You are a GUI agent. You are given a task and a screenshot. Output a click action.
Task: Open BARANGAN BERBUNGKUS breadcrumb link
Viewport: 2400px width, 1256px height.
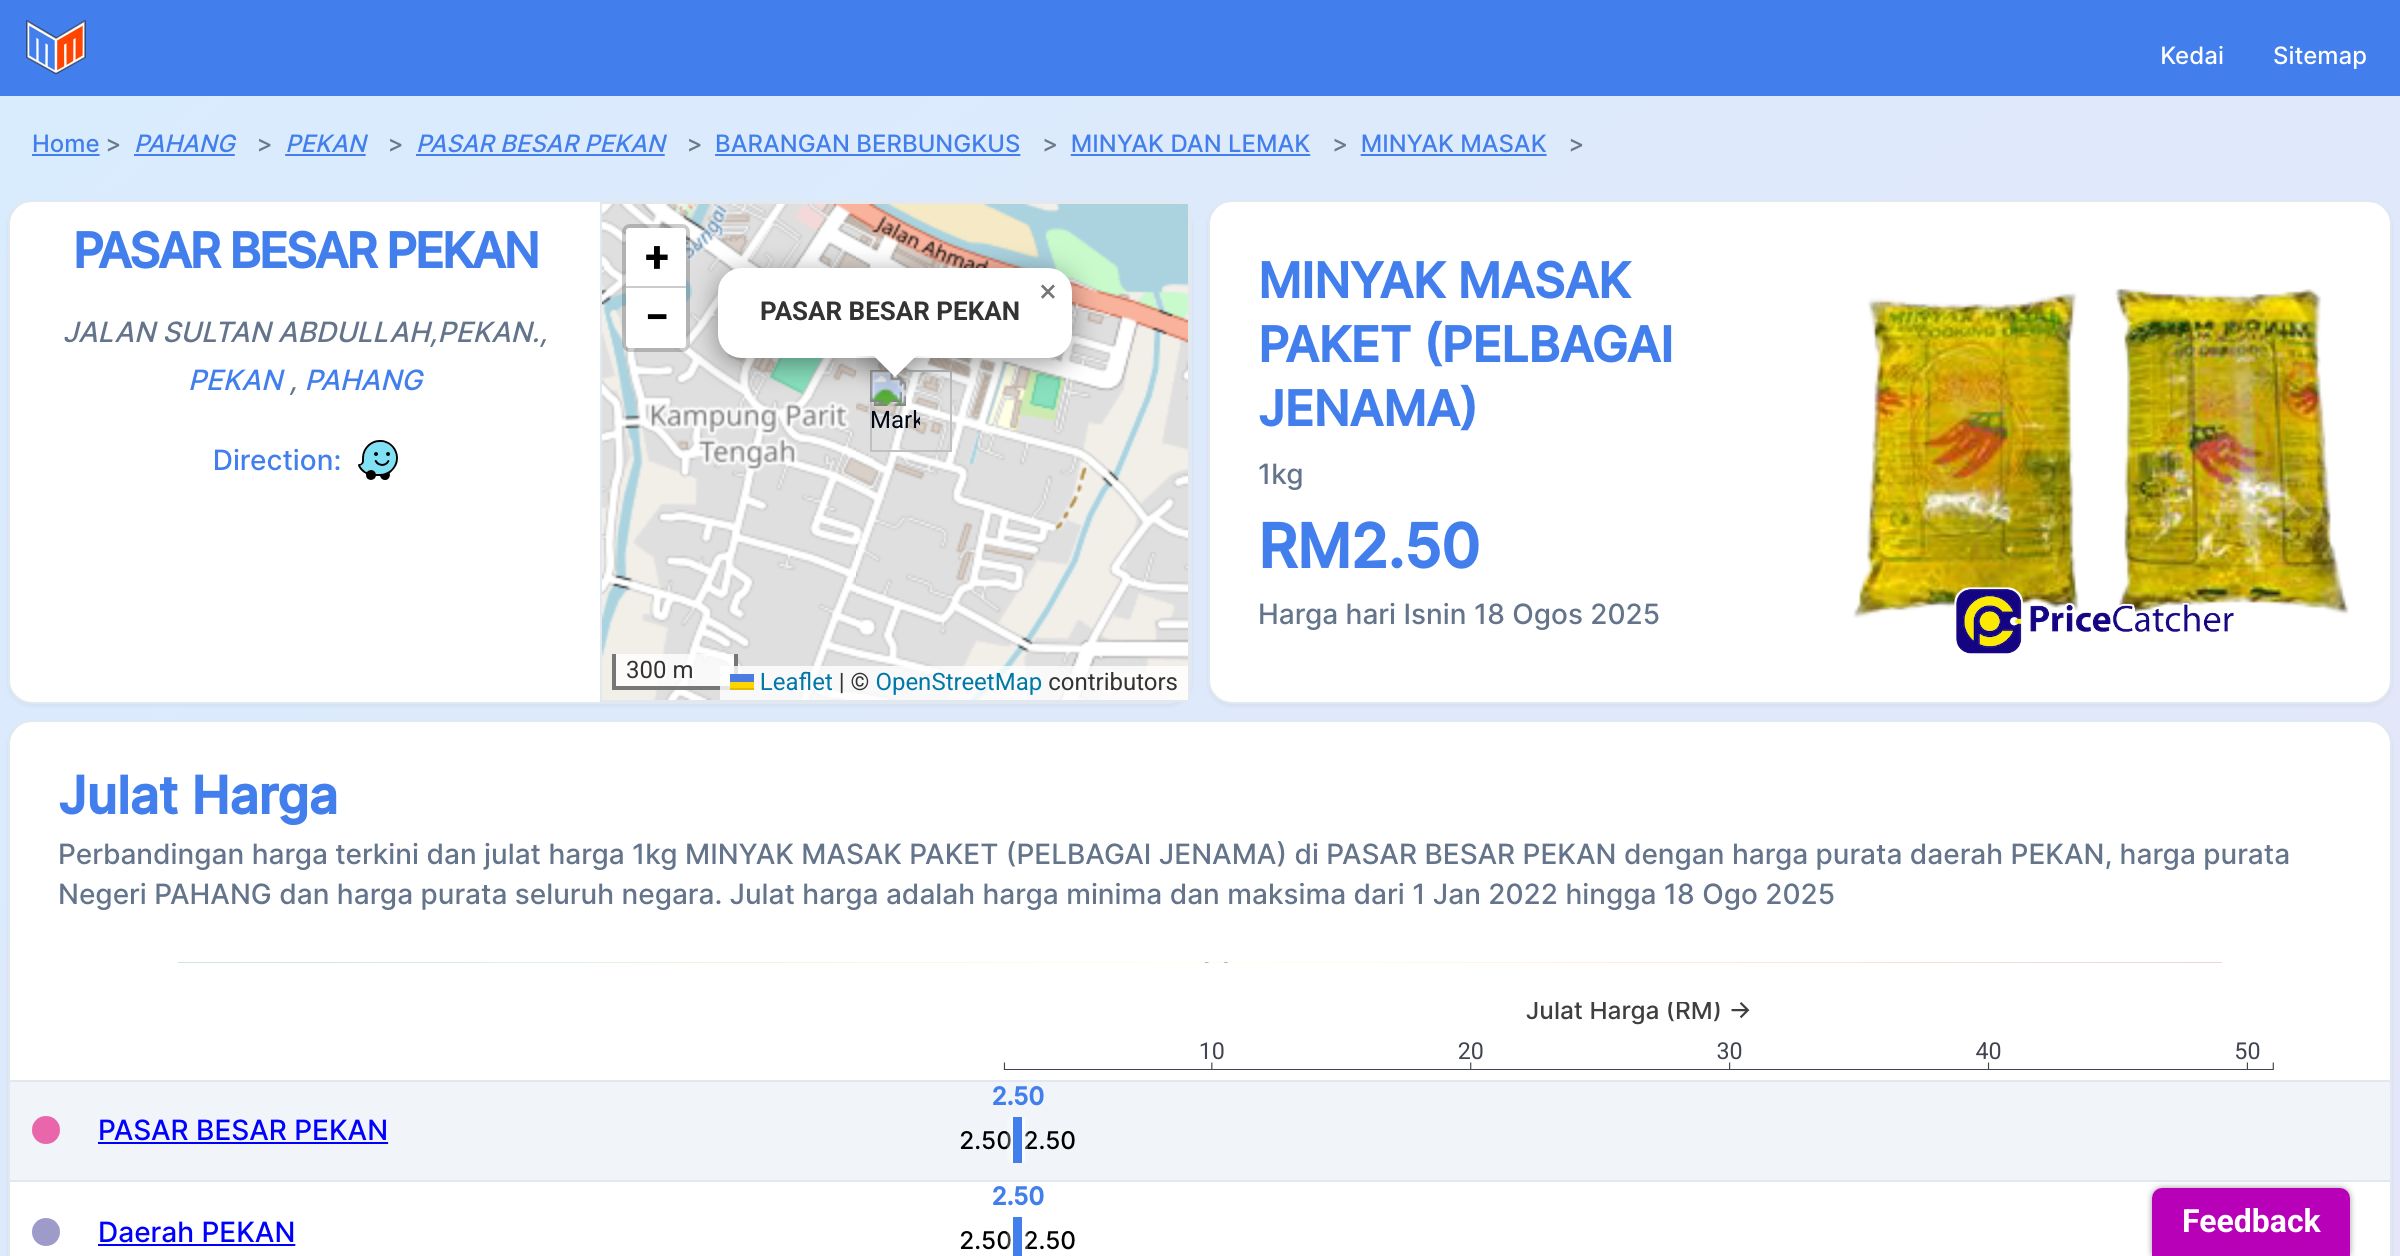(x=867, y=144)
